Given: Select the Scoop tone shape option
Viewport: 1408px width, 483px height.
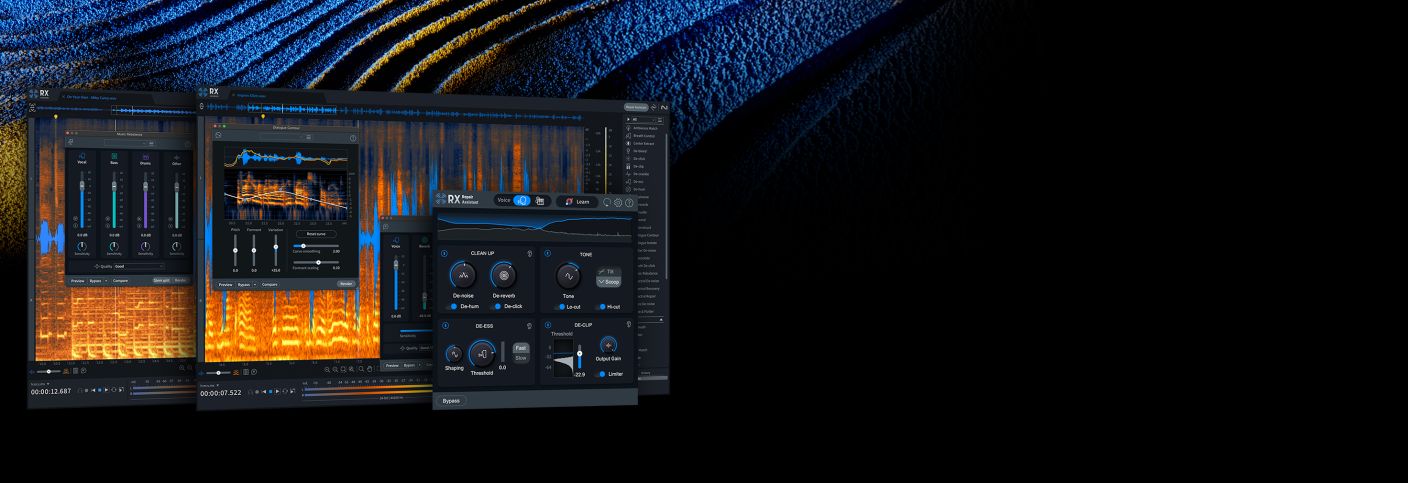Looking at the screenshot, I should pos(609,282).
